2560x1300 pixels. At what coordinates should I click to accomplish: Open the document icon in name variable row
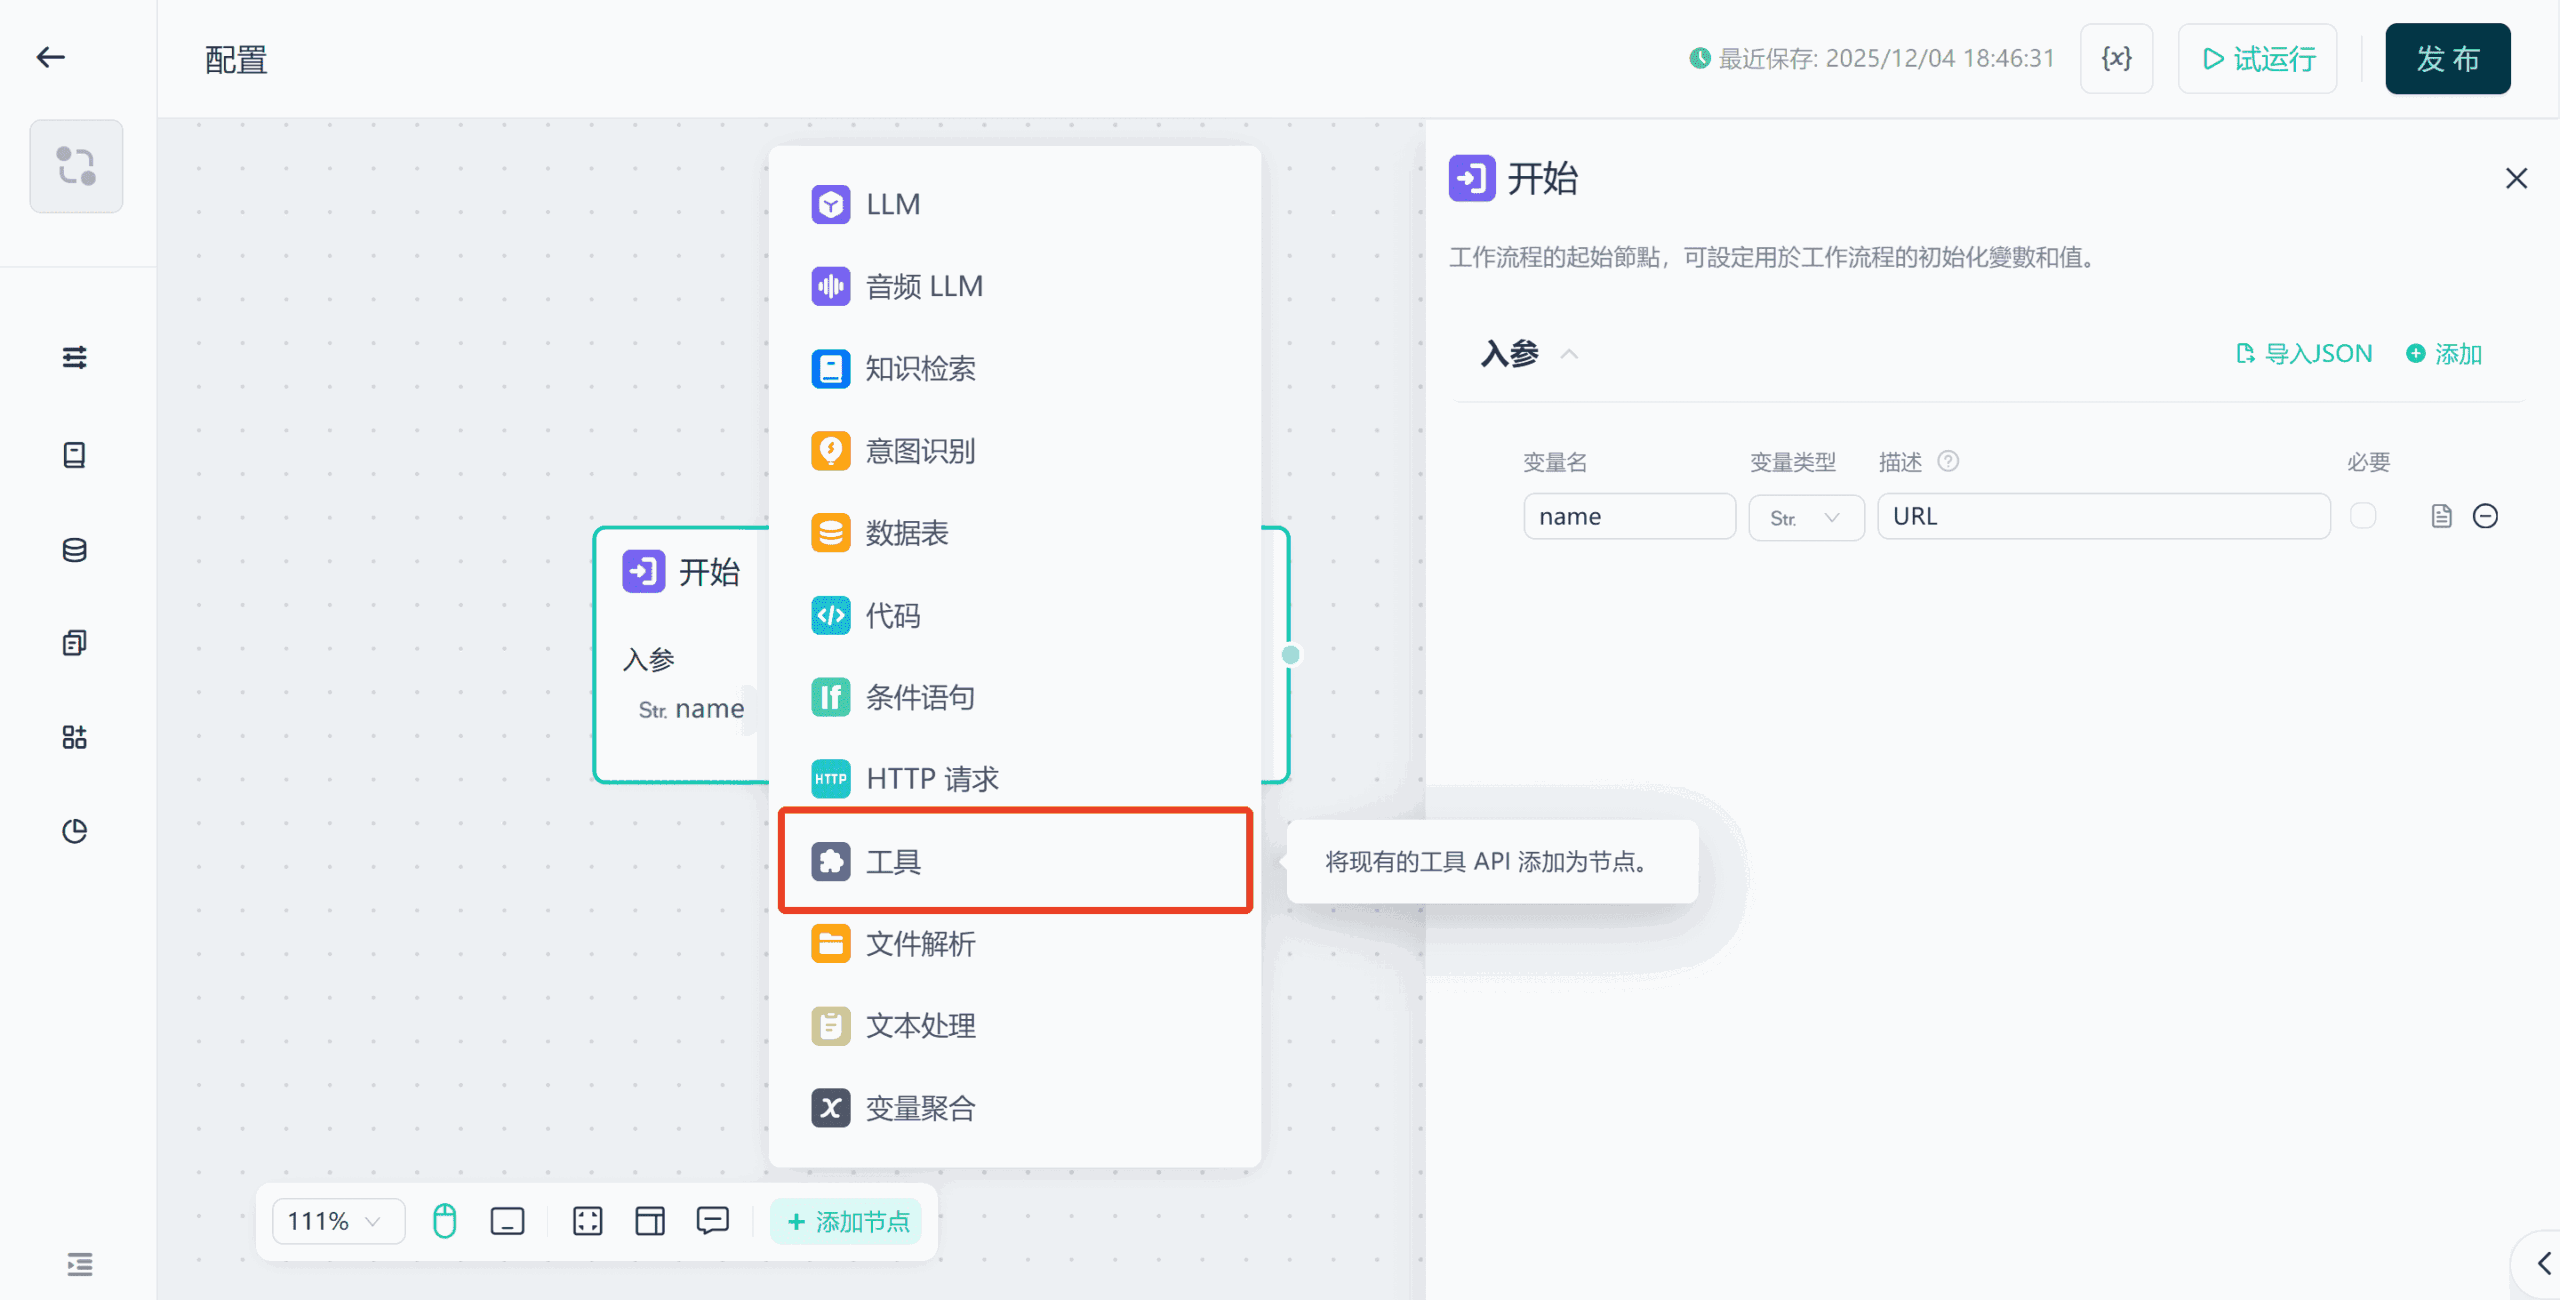point(2441,516)
